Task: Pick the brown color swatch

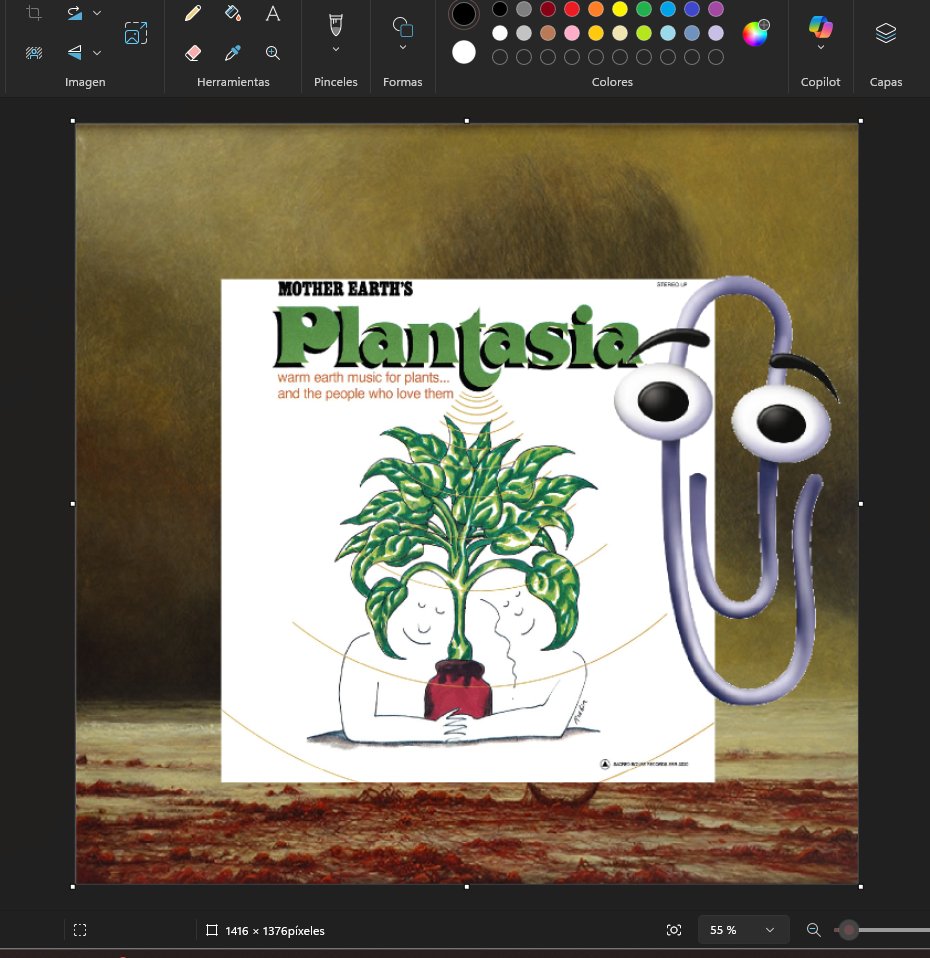Action: 548,33
